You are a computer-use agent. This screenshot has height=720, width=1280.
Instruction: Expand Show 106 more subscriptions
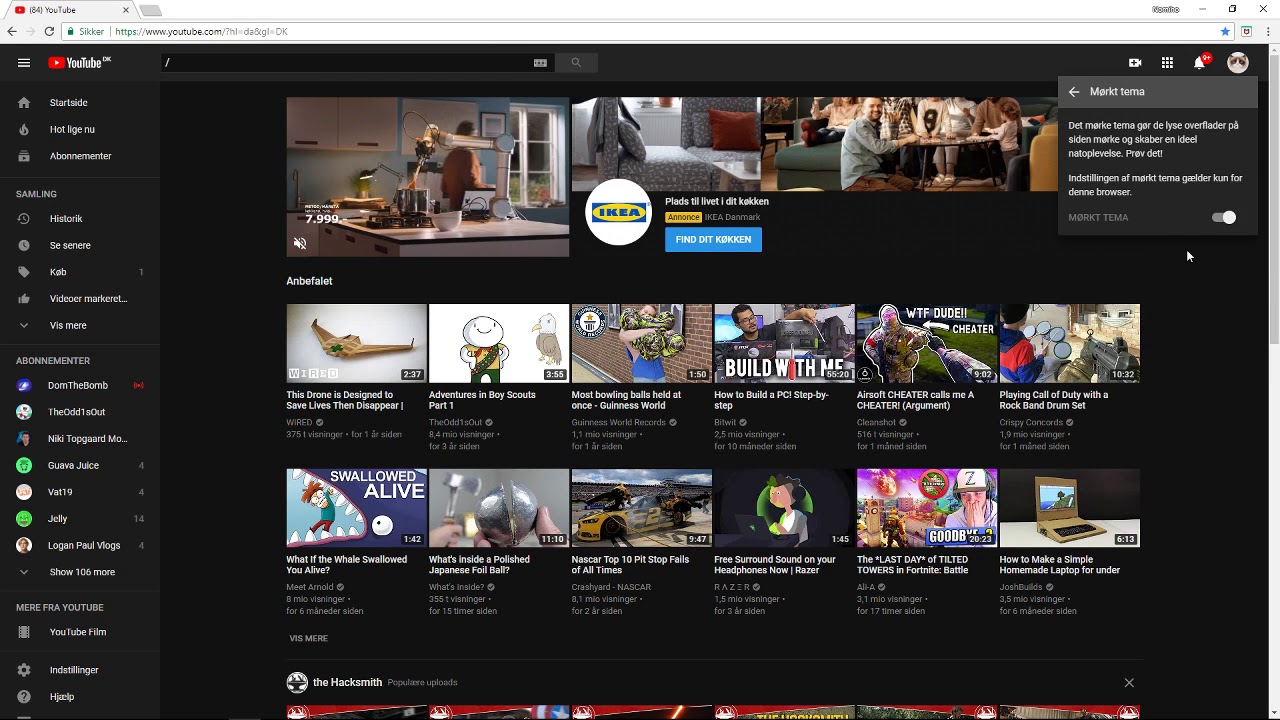tap(80, 572)
